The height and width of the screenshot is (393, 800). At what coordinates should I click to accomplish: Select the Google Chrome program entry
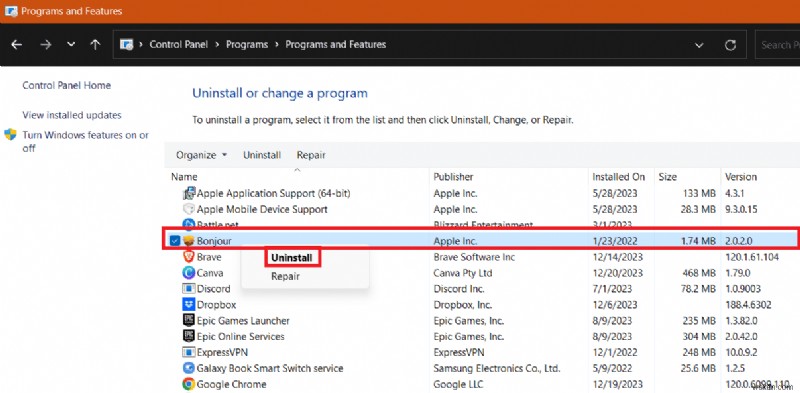point(232,384)
